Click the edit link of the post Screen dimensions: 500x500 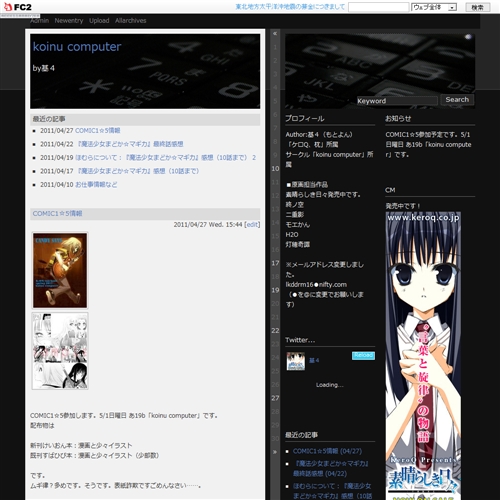click(252, 225)
